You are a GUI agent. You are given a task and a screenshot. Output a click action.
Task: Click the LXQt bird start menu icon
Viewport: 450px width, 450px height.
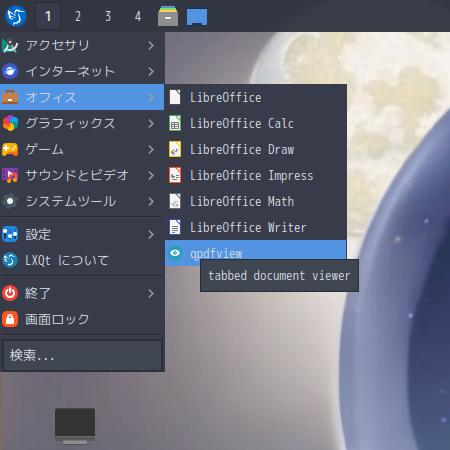(x=16, y=16)
